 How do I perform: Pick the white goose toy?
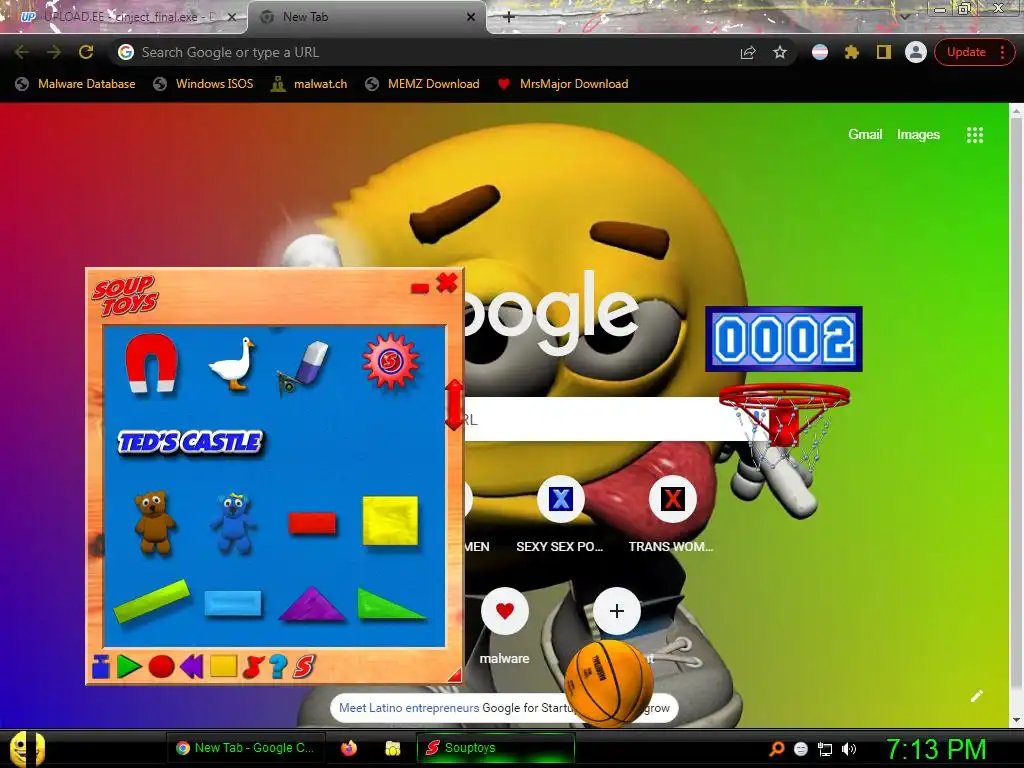click(x=232, y=364)
